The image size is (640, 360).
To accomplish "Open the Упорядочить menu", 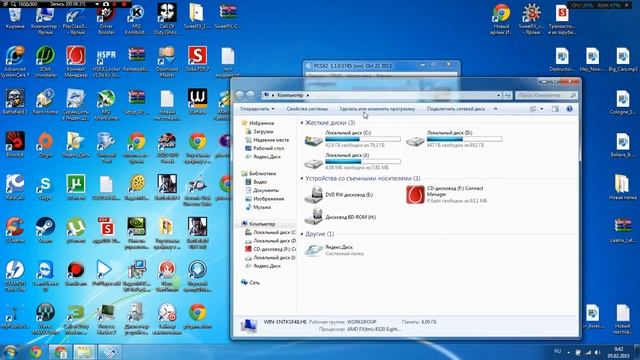I will (x=257, y=109).
